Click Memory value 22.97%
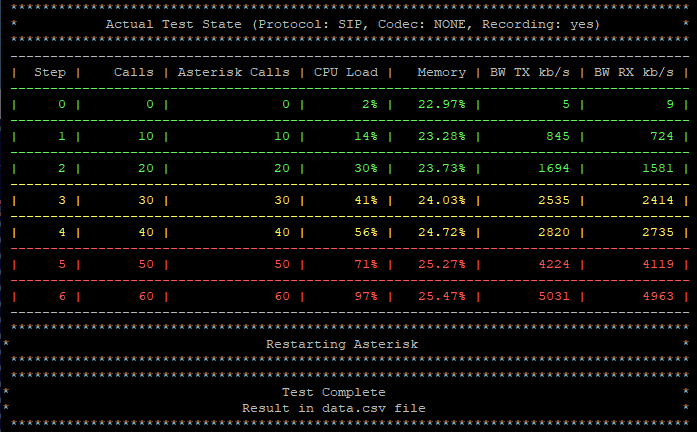The height and width of the screenshot is (432, 697). (441, 104)
